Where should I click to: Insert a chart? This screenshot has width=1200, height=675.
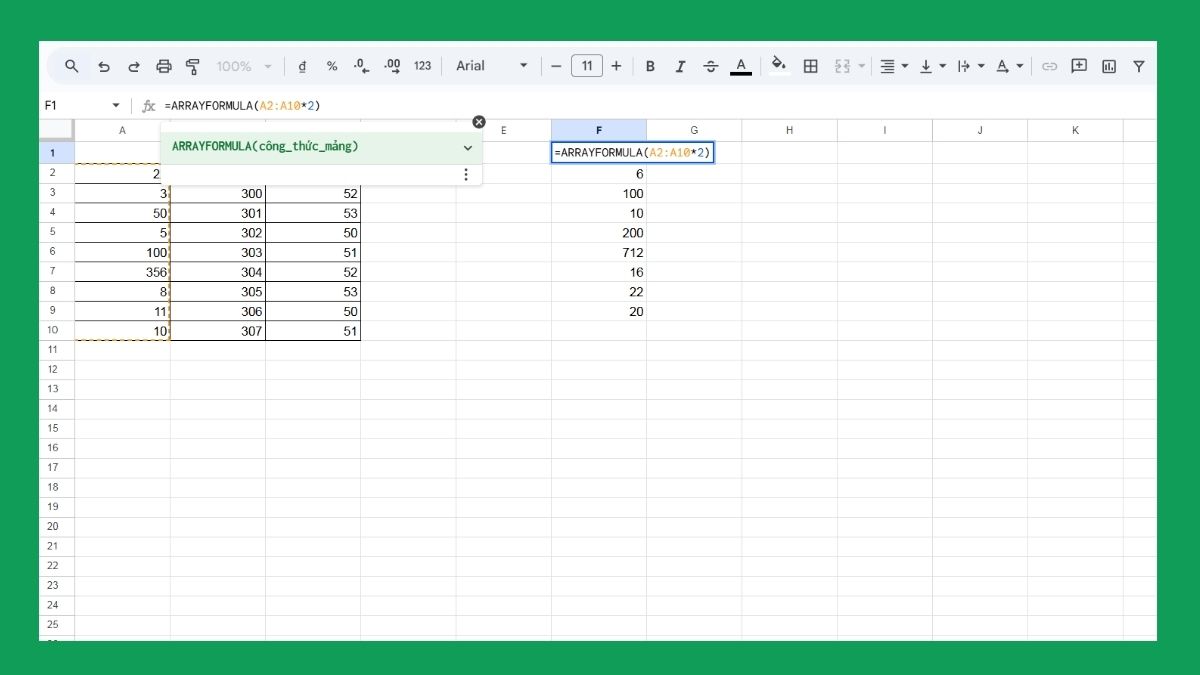pyautogui.click(x=1108, y=66)
